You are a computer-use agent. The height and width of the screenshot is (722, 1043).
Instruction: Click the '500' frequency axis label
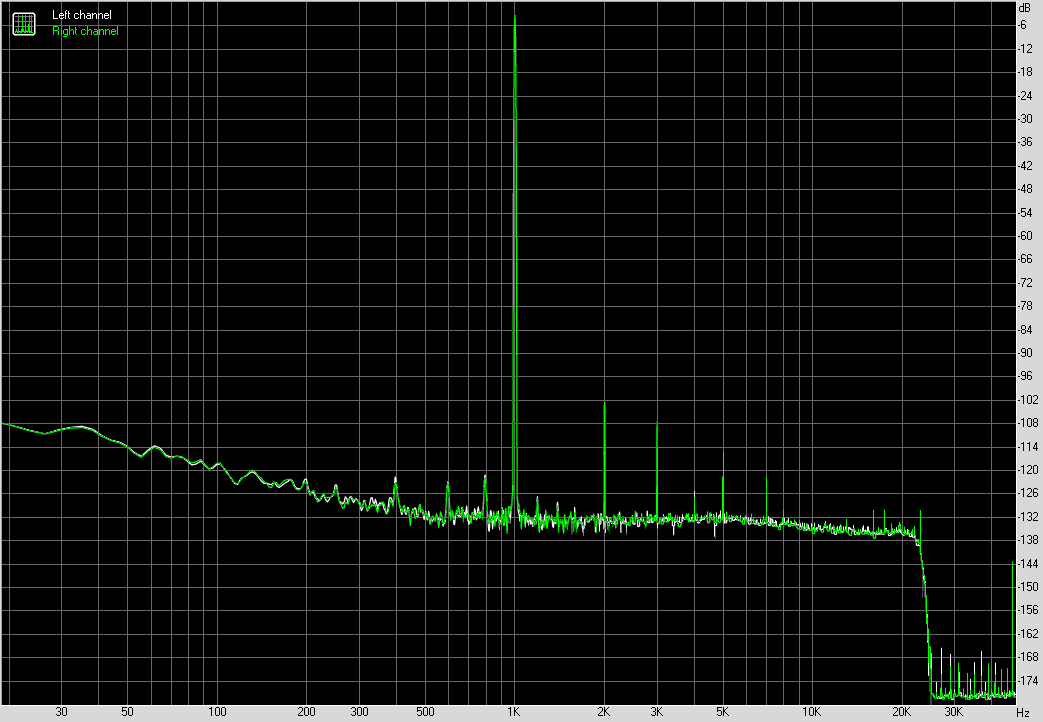(425, 712)
